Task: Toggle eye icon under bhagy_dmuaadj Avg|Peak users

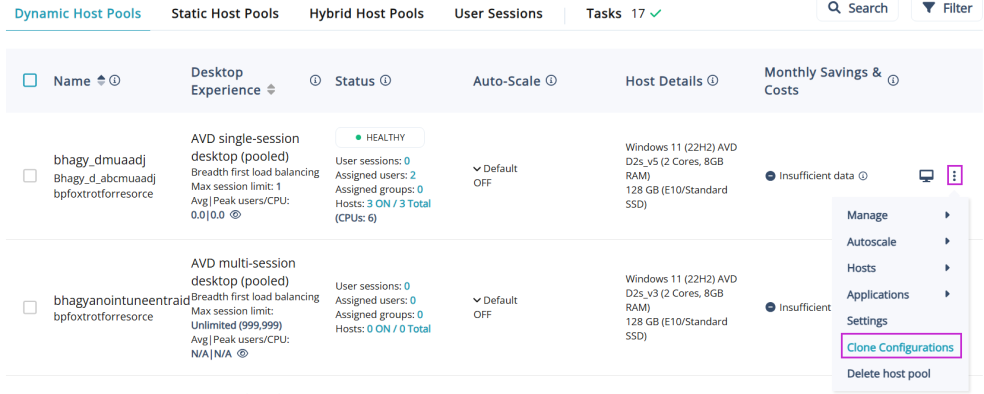Action: [x=235, y=215]
